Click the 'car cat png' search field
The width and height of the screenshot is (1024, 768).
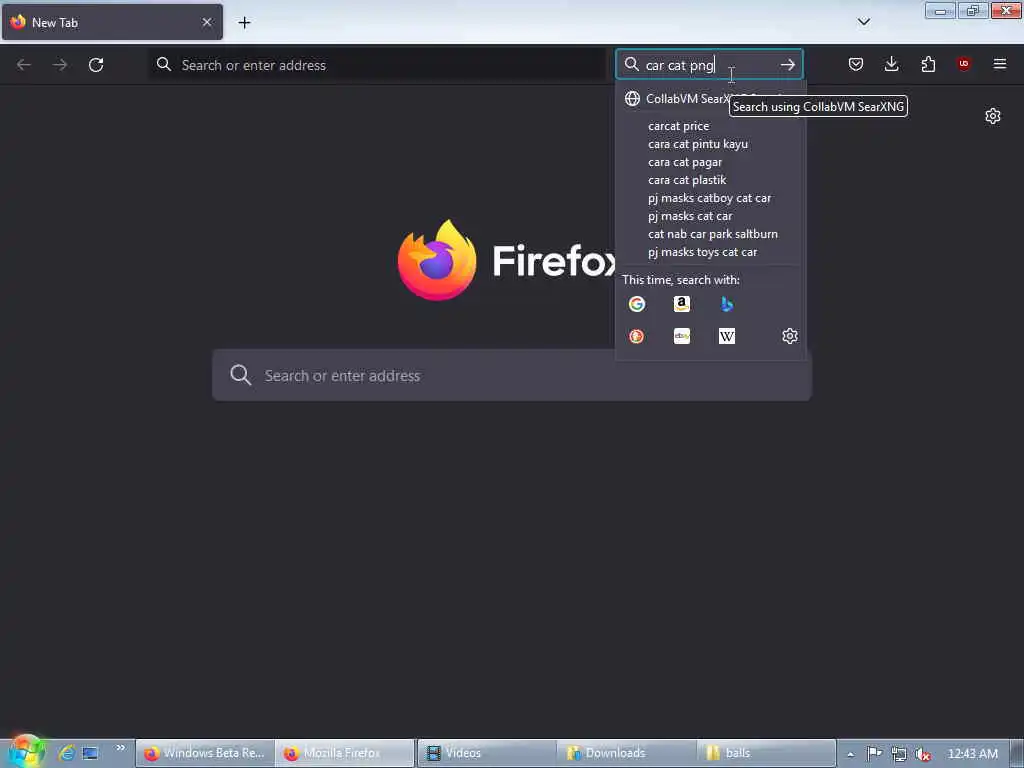pos(709,65)
